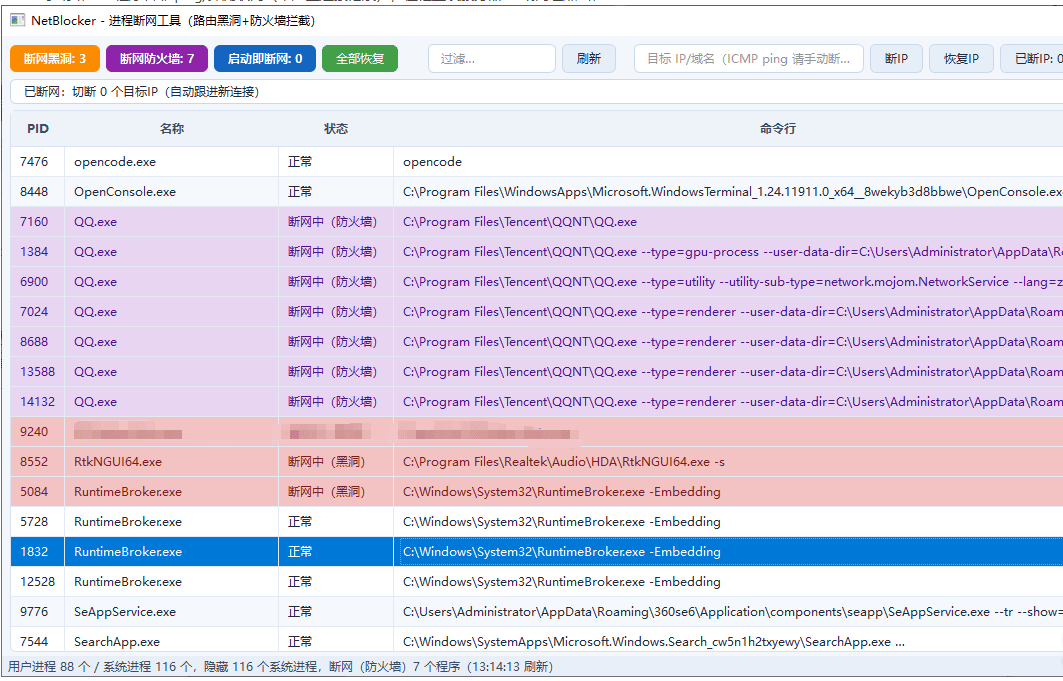Sort by the PID column header
Viewport: 1063px width, 681px height.
[x=38, y=129]
